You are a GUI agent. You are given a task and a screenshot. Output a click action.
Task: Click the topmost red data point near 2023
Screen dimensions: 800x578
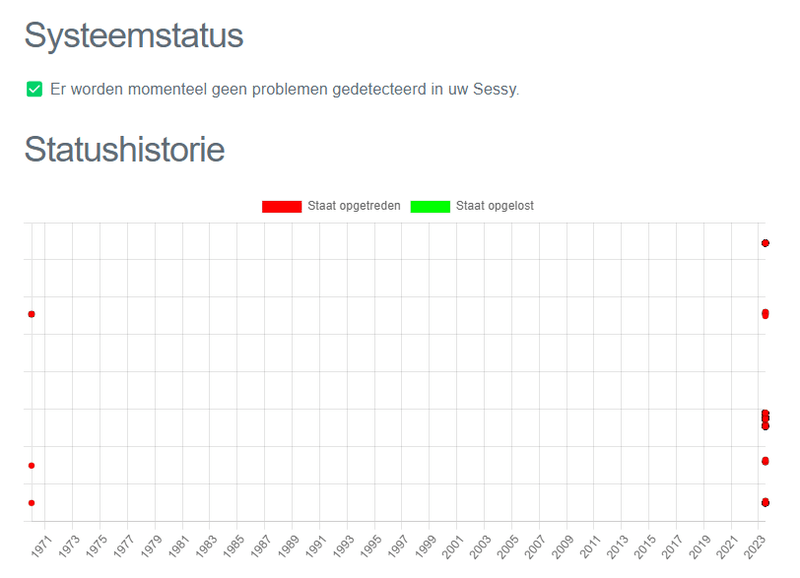coord(765,243)
